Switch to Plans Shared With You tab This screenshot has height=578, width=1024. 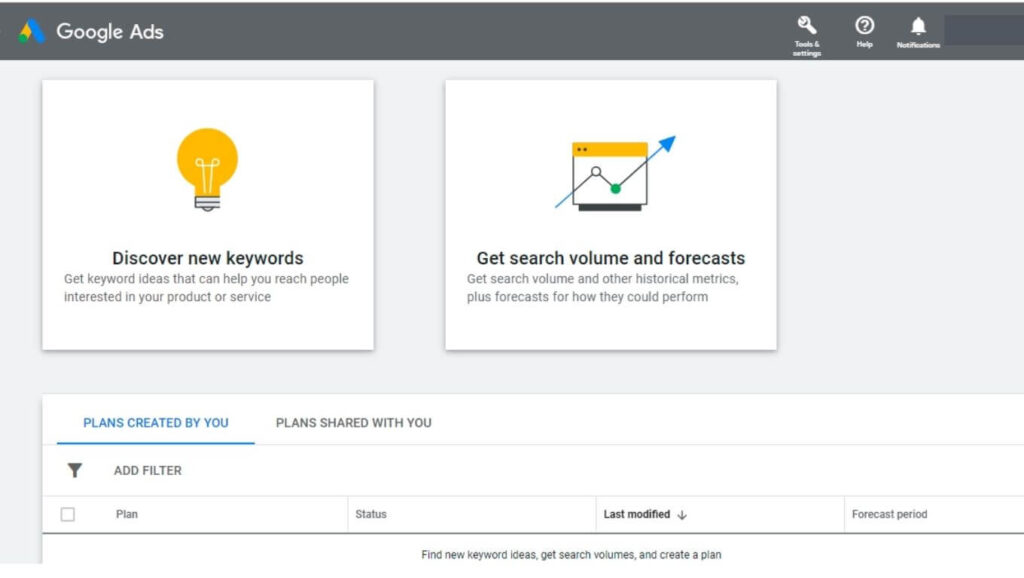pyautogui.click(x=354, y=423)
